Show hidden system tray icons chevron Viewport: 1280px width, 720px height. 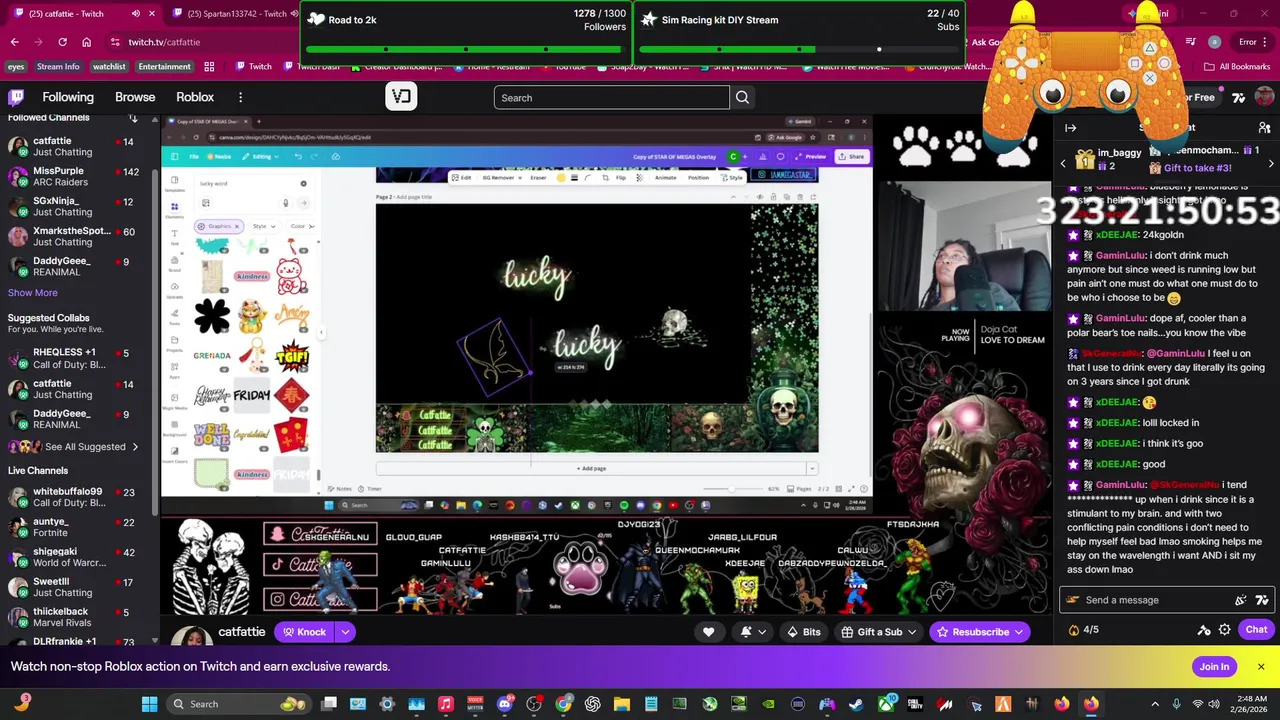pyautogui.click(x=1154, y=704)
